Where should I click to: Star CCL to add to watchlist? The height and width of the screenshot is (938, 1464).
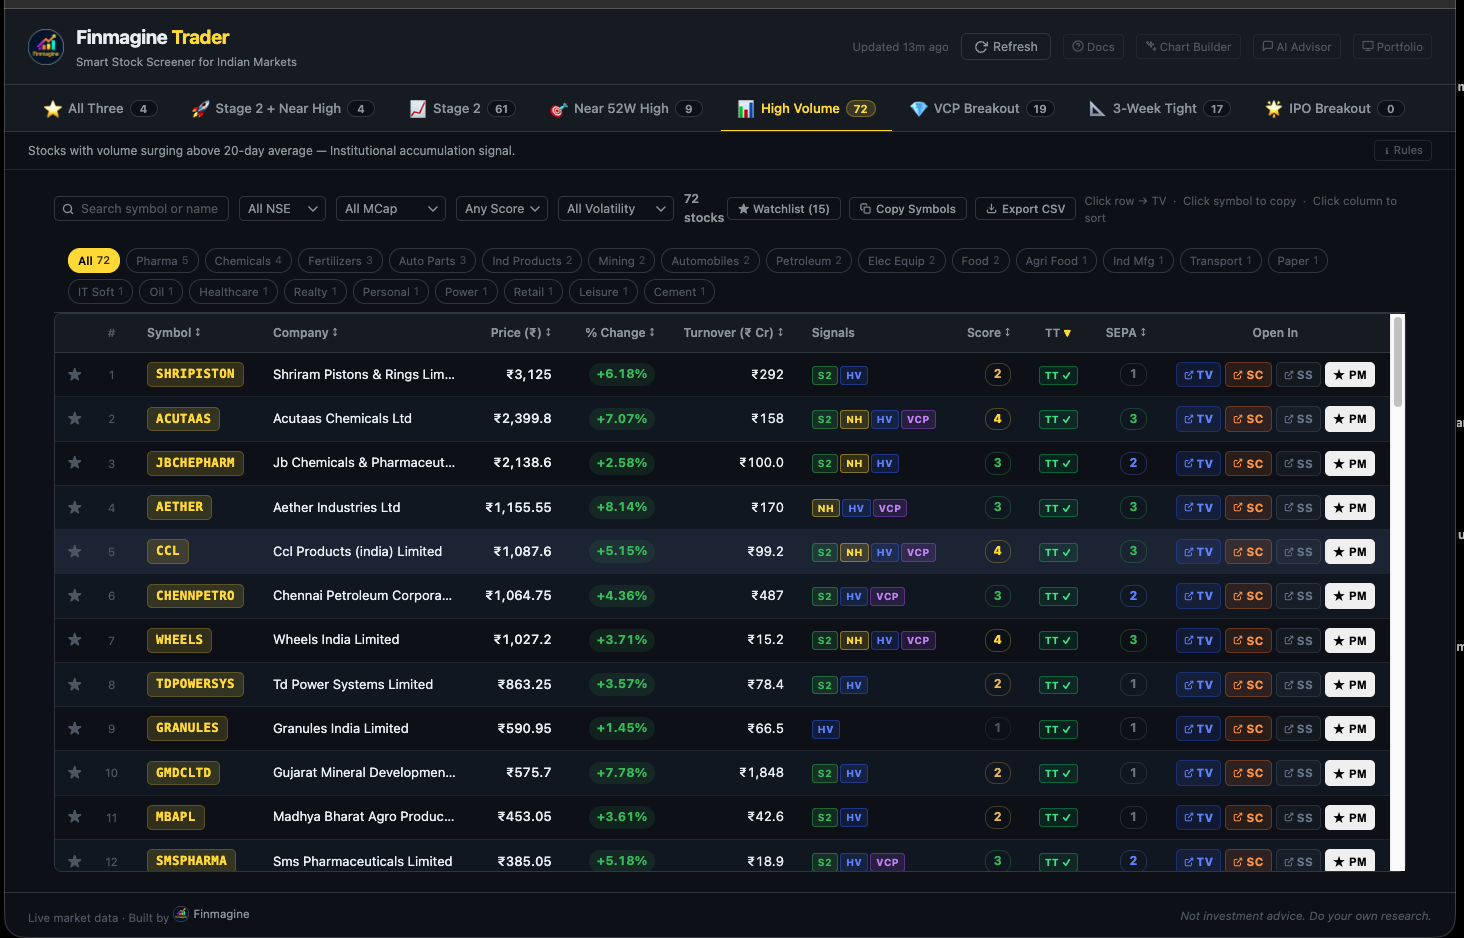point(74,551)
